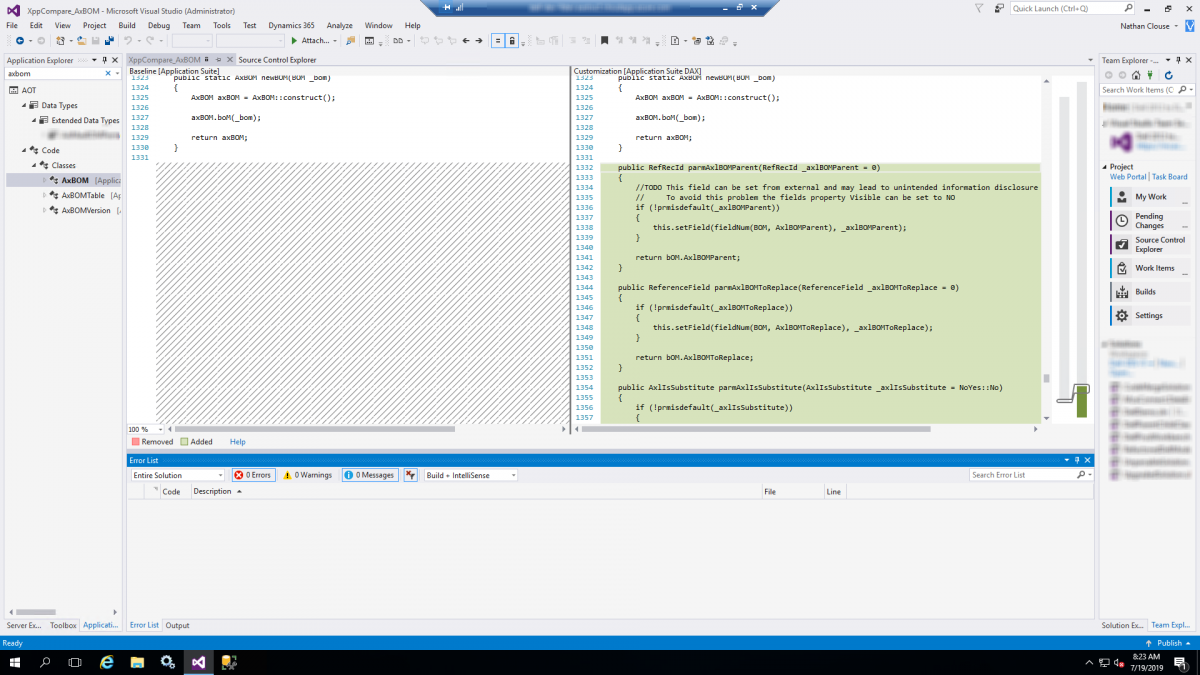Switch to the Source Control Explorer tab
This screenshot has height=675, width=1200.
tap(277, 60)
